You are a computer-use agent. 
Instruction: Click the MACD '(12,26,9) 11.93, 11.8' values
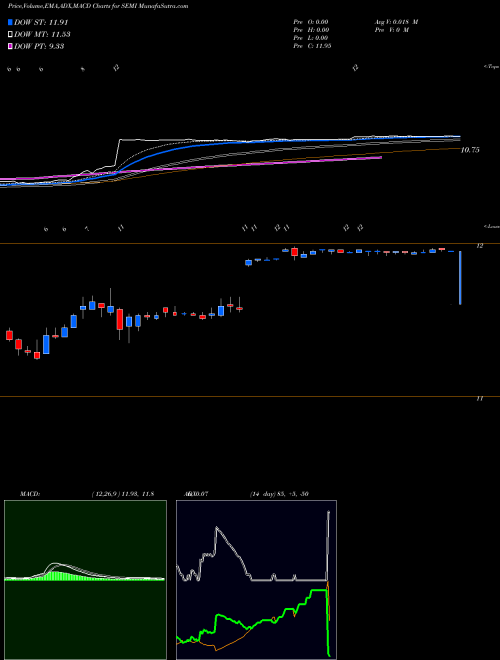(122, 494)
